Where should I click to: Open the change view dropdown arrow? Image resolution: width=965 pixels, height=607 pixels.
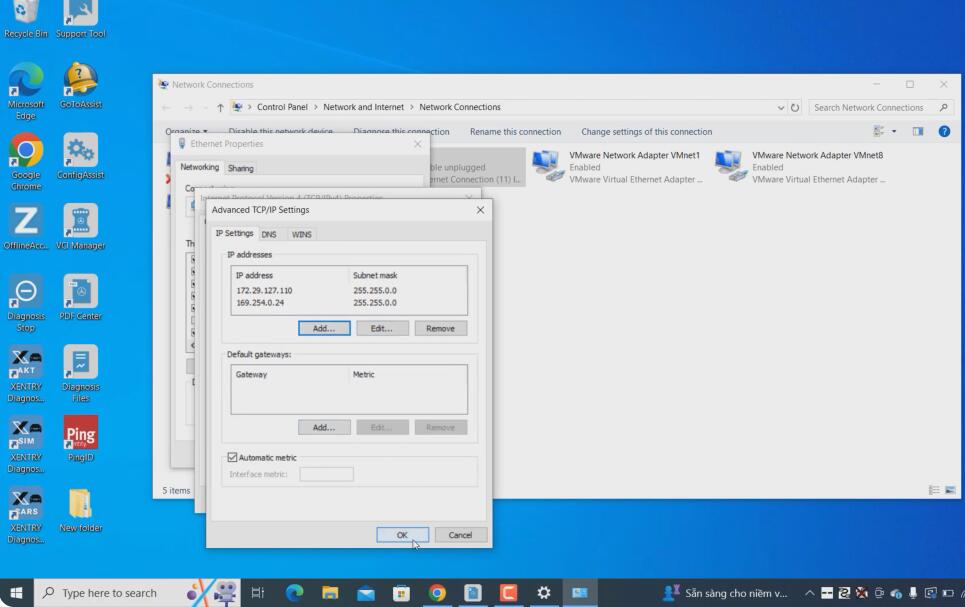(894, 131)
